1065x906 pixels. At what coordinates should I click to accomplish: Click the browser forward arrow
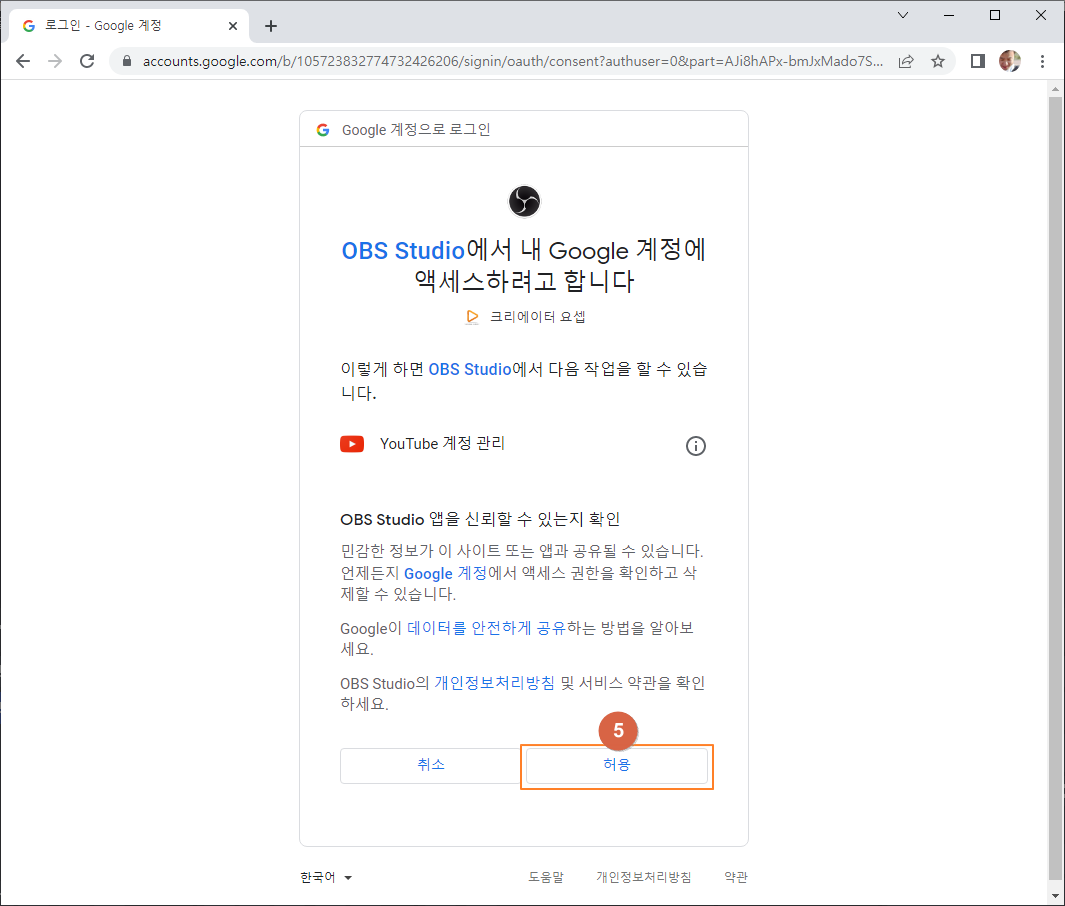[x=55, y=61]
